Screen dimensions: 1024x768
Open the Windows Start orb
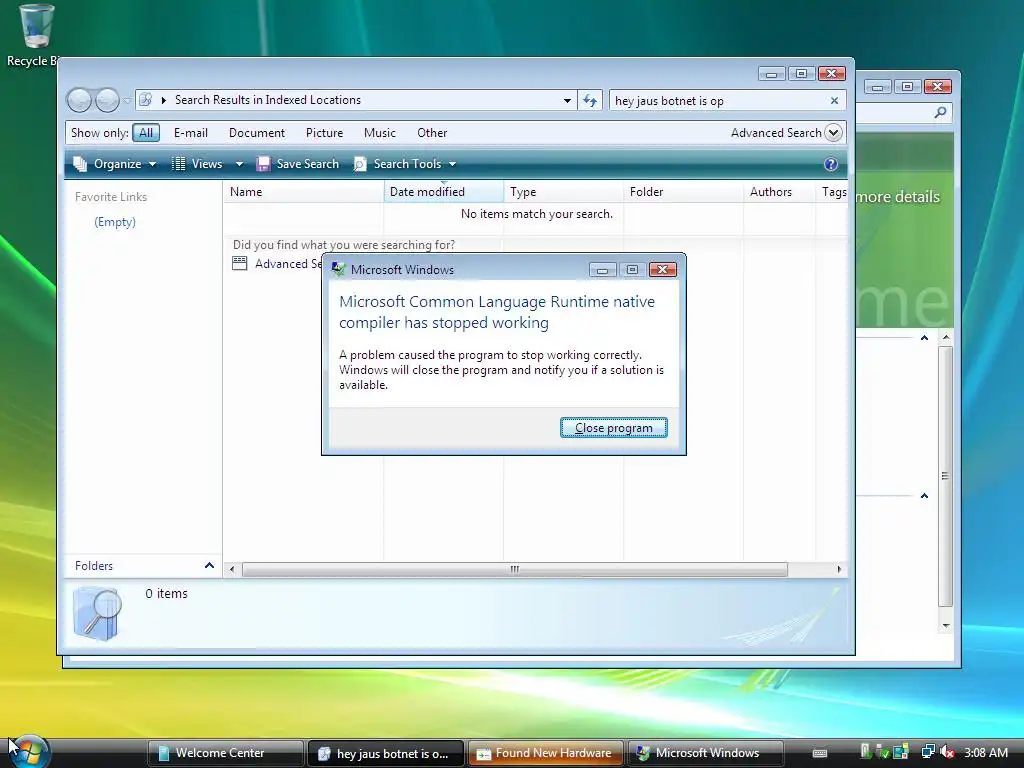(29, 751)
